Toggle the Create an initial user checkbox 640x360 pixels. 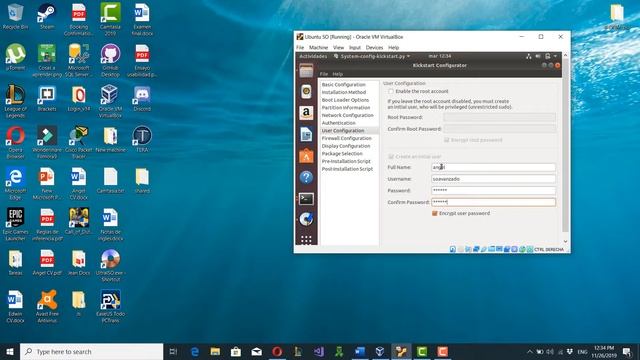pos(391,157)
